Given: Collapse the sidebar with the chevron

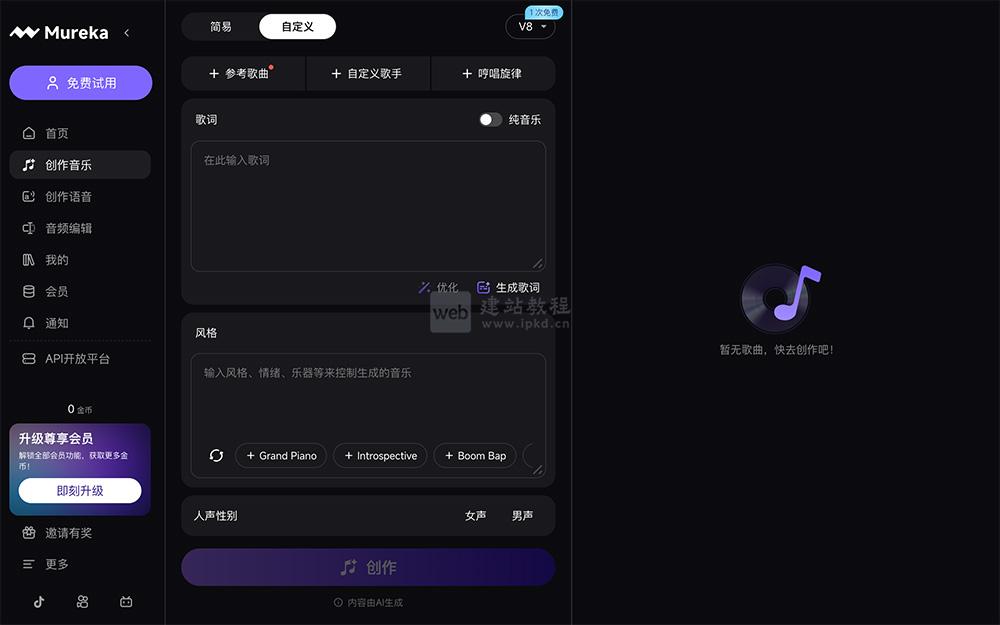Looking at the screenshot, I should [x=127, y=32].
